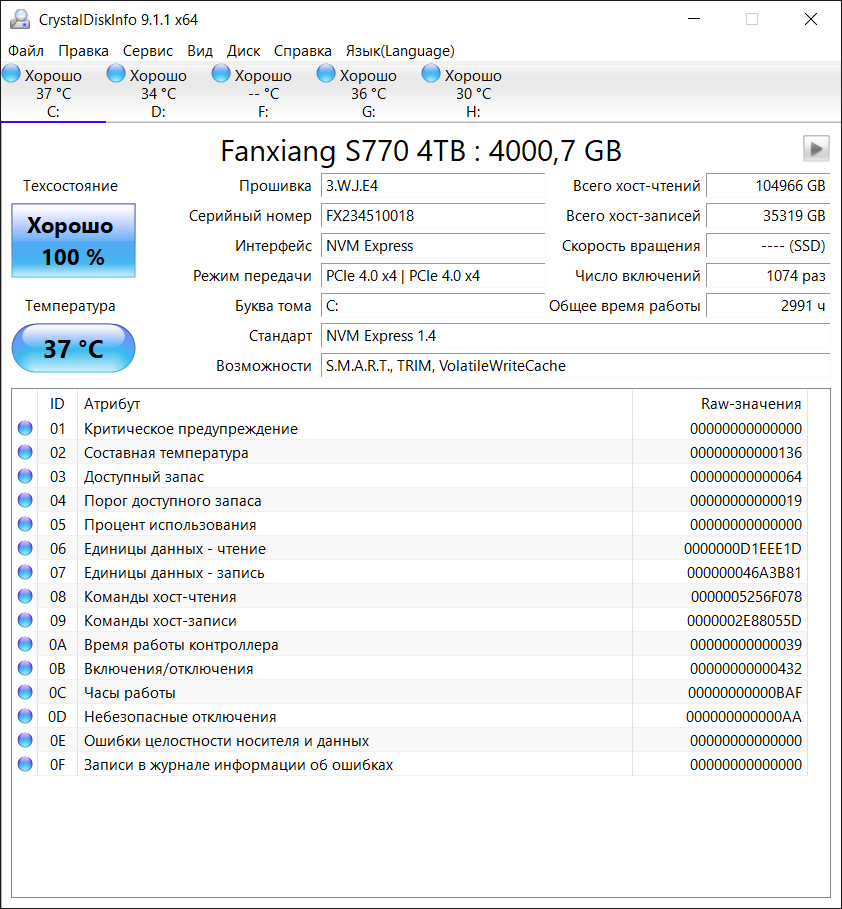This screenshot has height=909, width=842.
Task: Click raw value 000000000000AA
Action: (x=744, y=717)
